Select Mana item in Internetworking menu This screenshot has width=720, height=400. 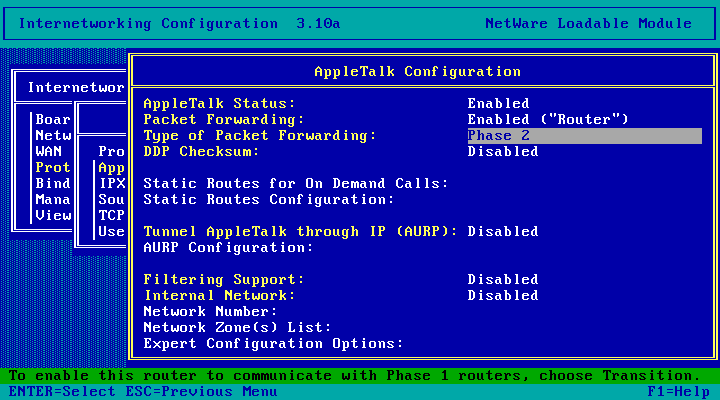click(53, 200)
